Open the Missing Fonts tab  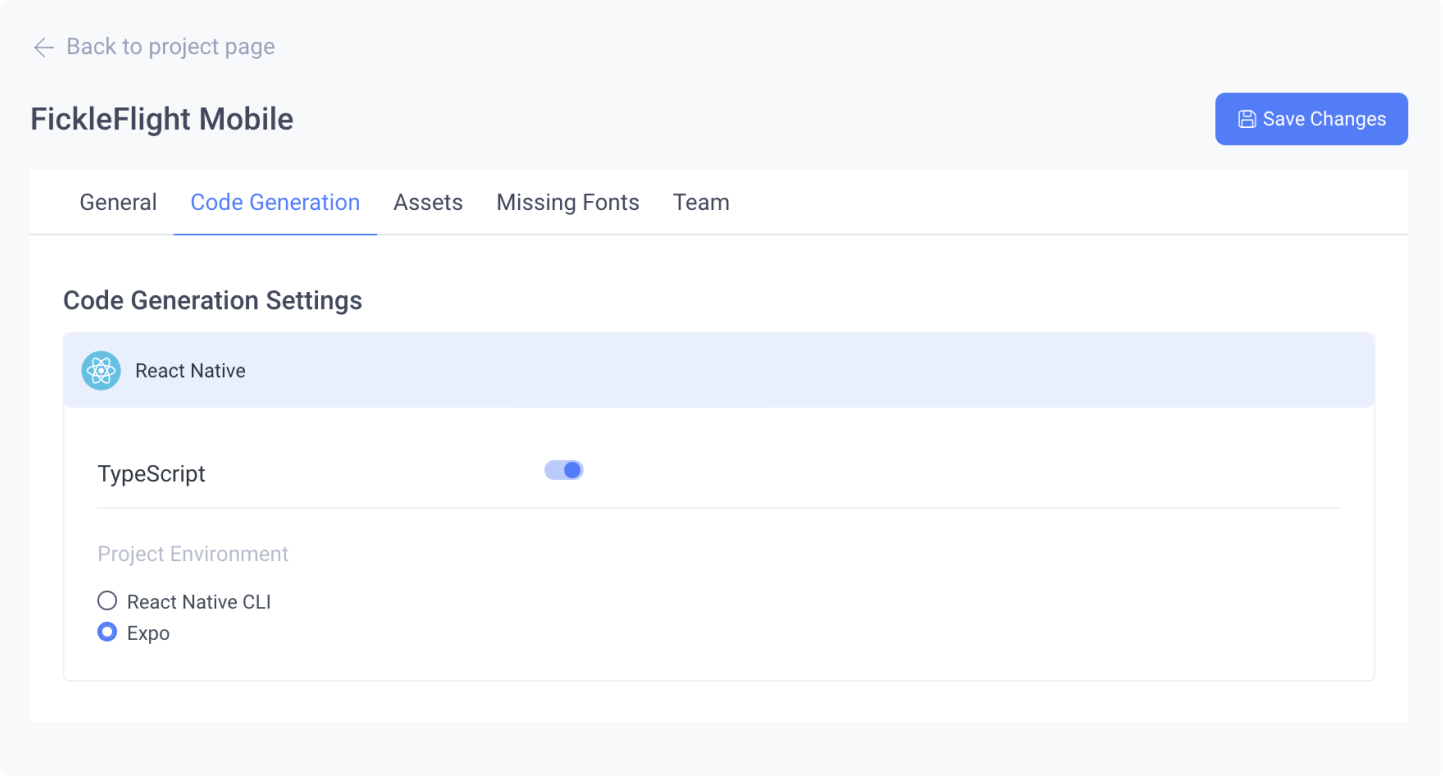coord(568,202)
